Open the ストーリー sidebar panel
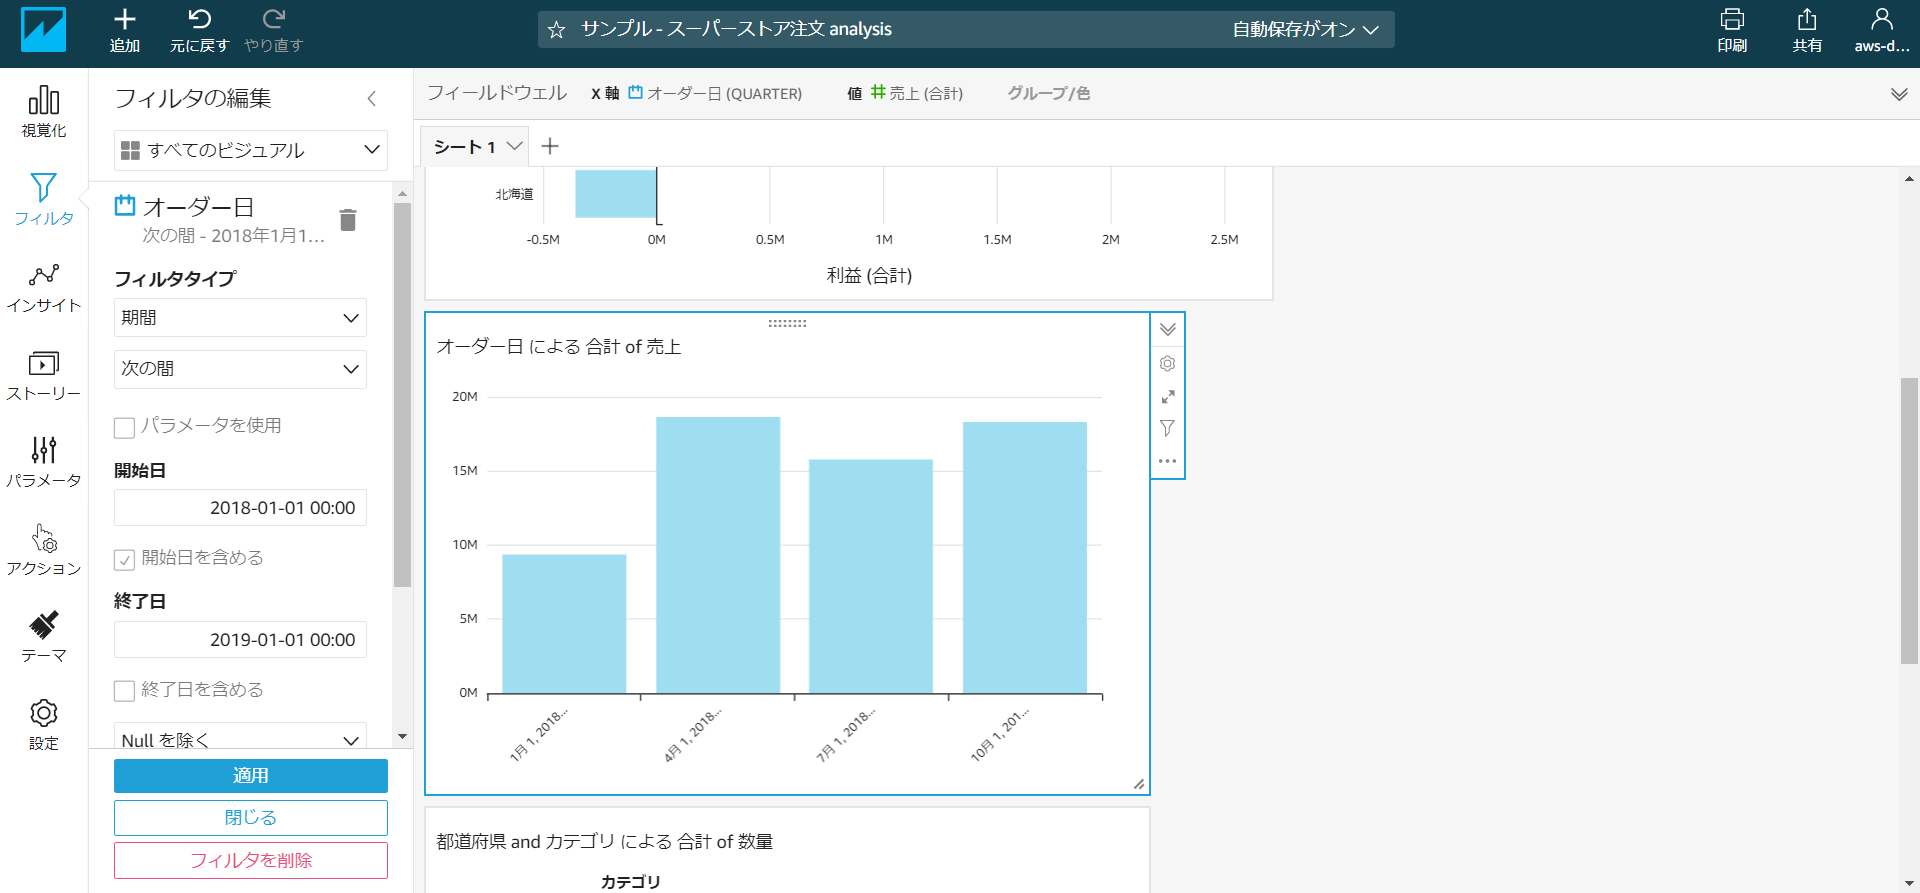 coord(44,375)
